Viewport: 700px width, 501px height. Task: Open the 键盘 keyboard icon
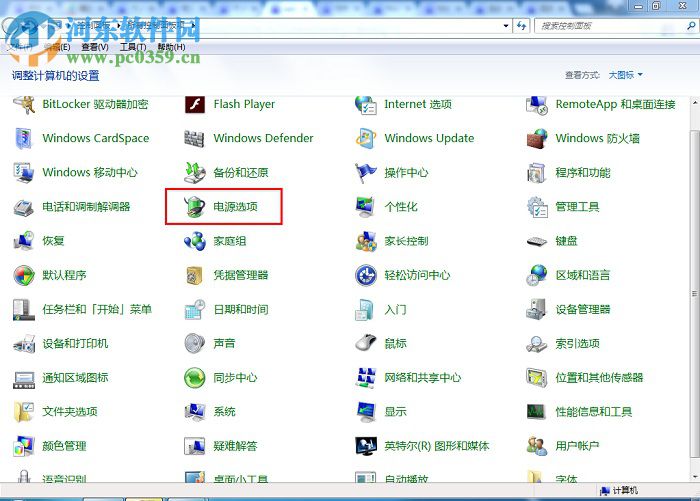[x=537, y=242]
